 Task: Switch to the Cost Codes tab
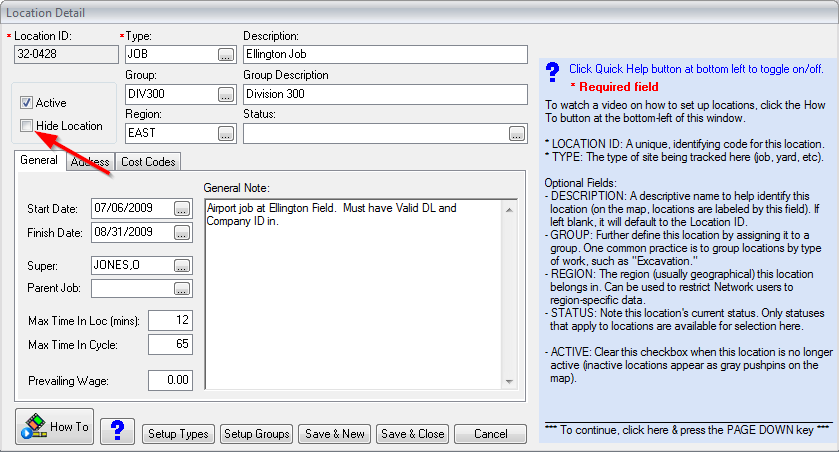pyautogui.click(x=148, y=161)
